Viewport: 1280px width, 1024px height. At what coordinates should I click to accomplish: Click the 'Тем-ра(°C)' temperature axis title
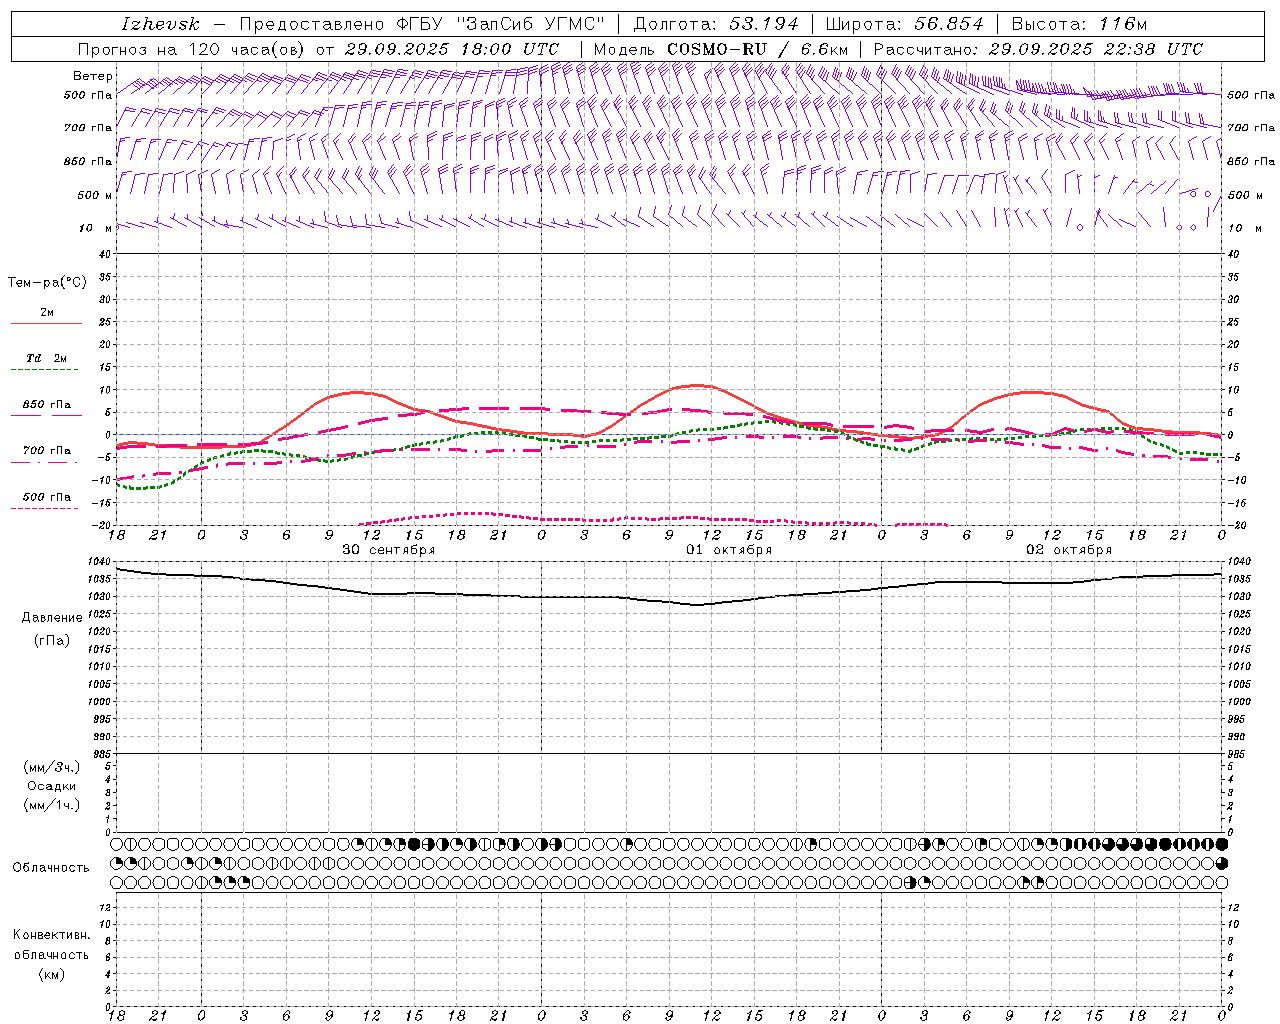coord(47,282)
